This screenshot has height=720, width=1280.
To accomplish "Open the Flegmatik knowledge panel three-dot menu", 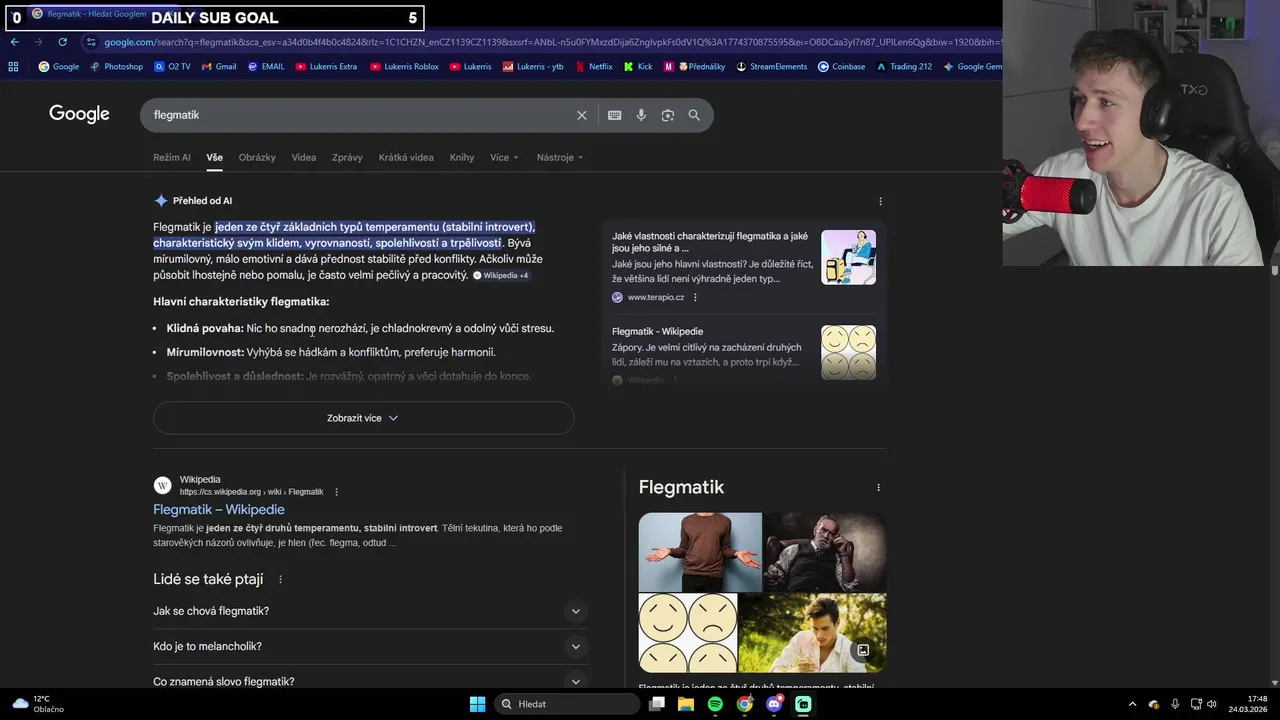I will (878, 488).
